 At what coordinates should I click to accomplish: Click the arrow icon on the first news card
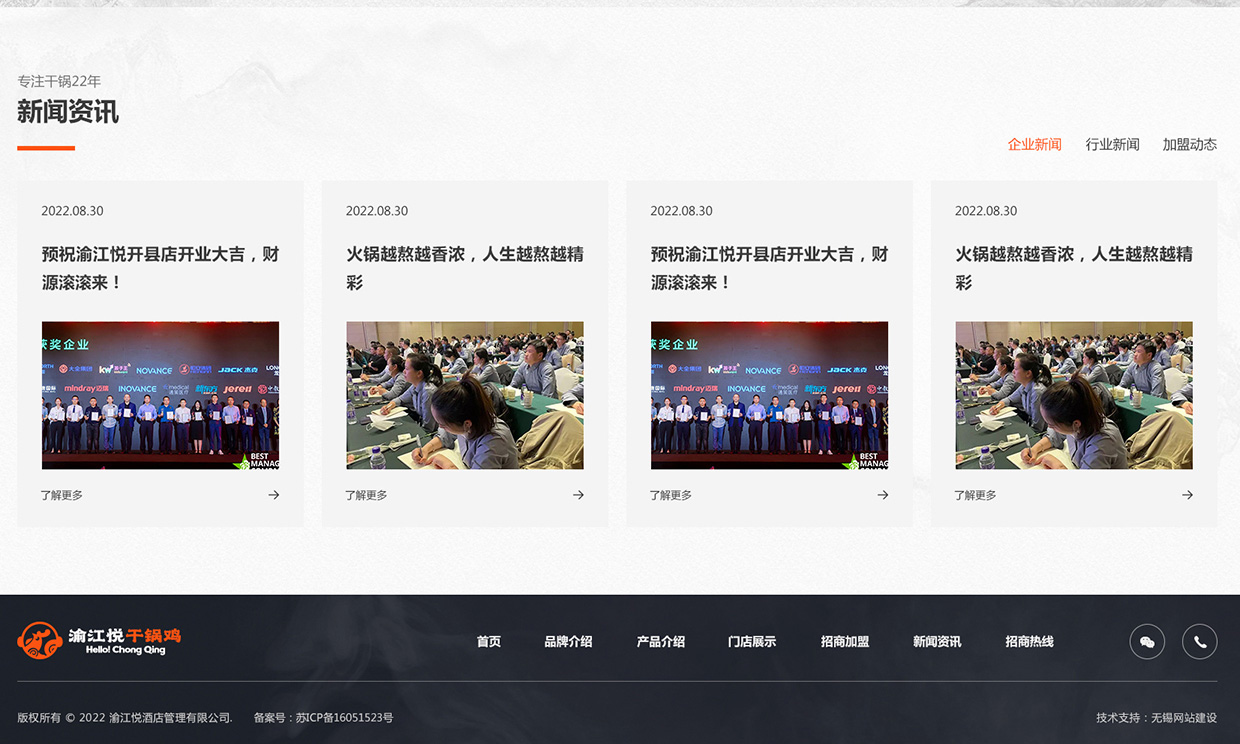point(273,494)
